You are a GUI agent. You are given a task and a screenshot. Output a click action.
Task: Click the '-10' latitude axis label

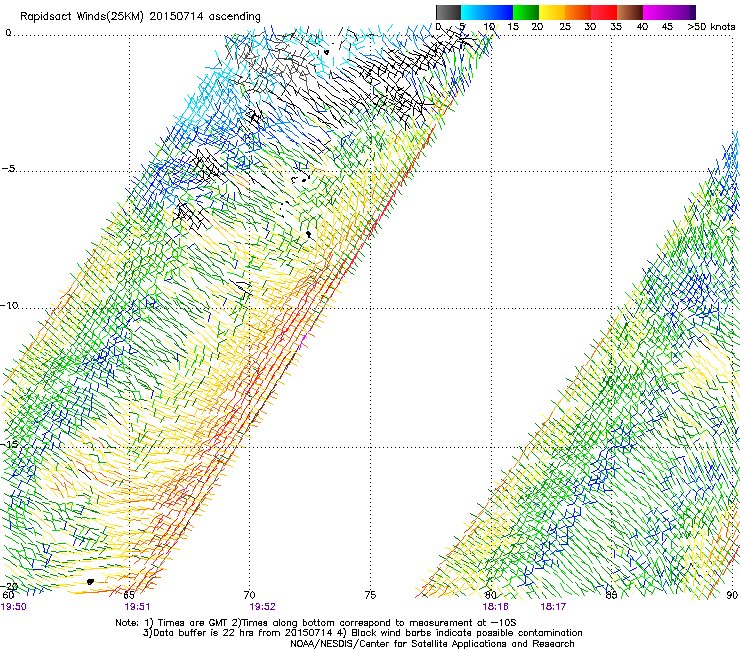(x=9, y=305)
